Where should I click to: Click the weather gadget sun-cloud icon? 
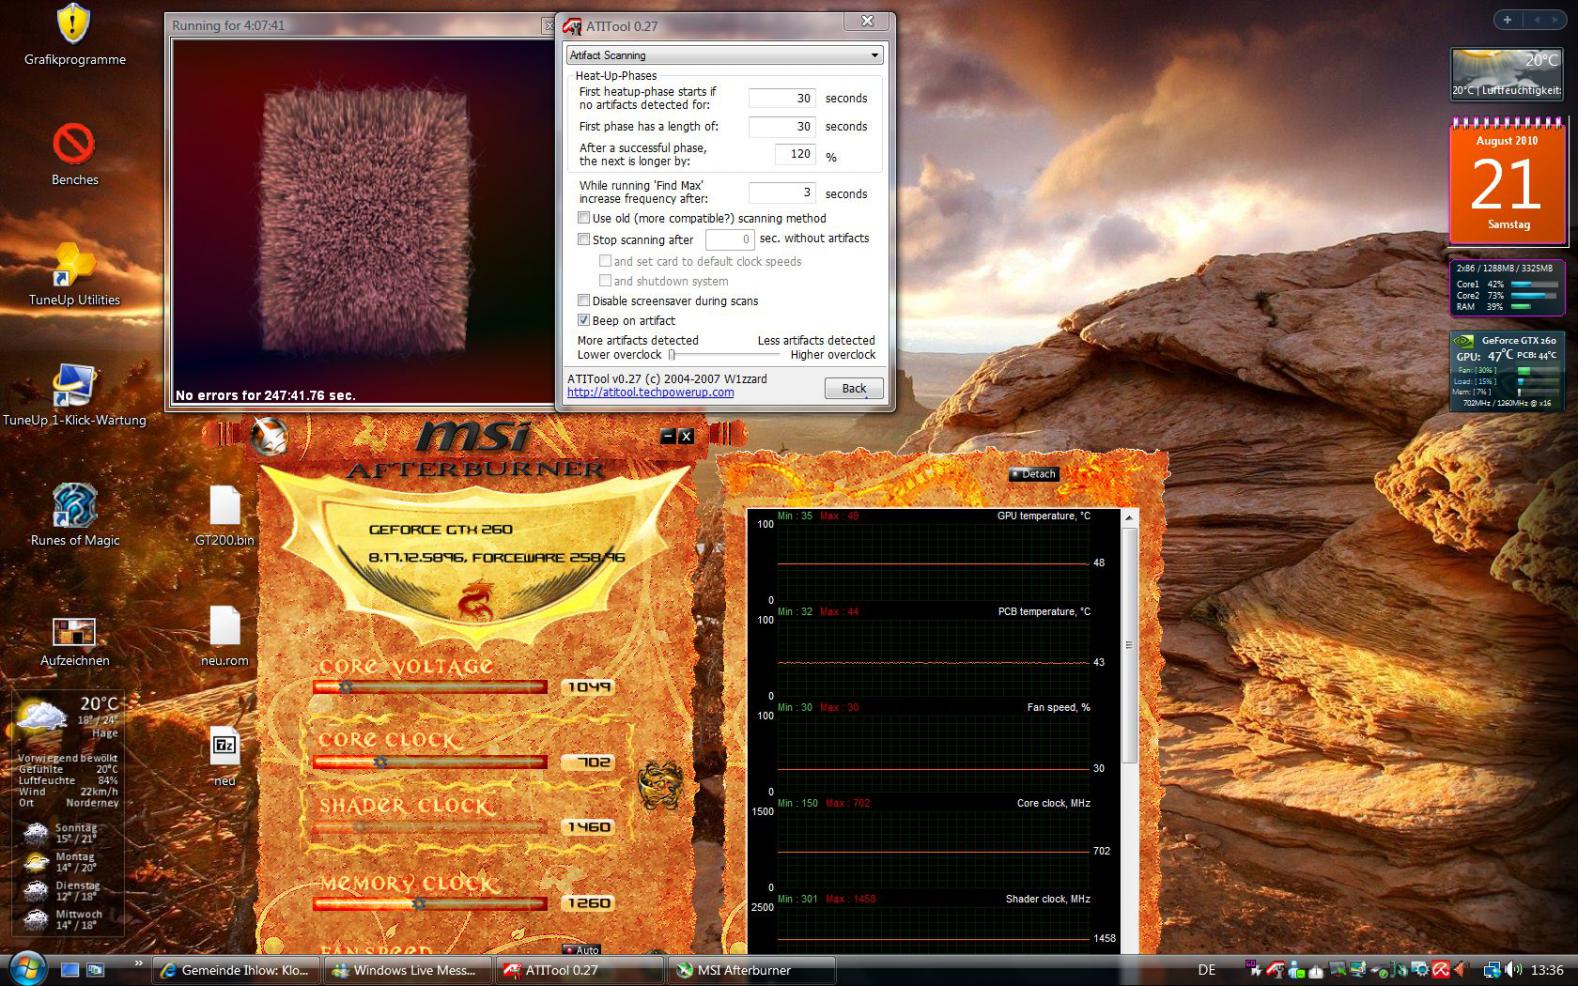41,716
